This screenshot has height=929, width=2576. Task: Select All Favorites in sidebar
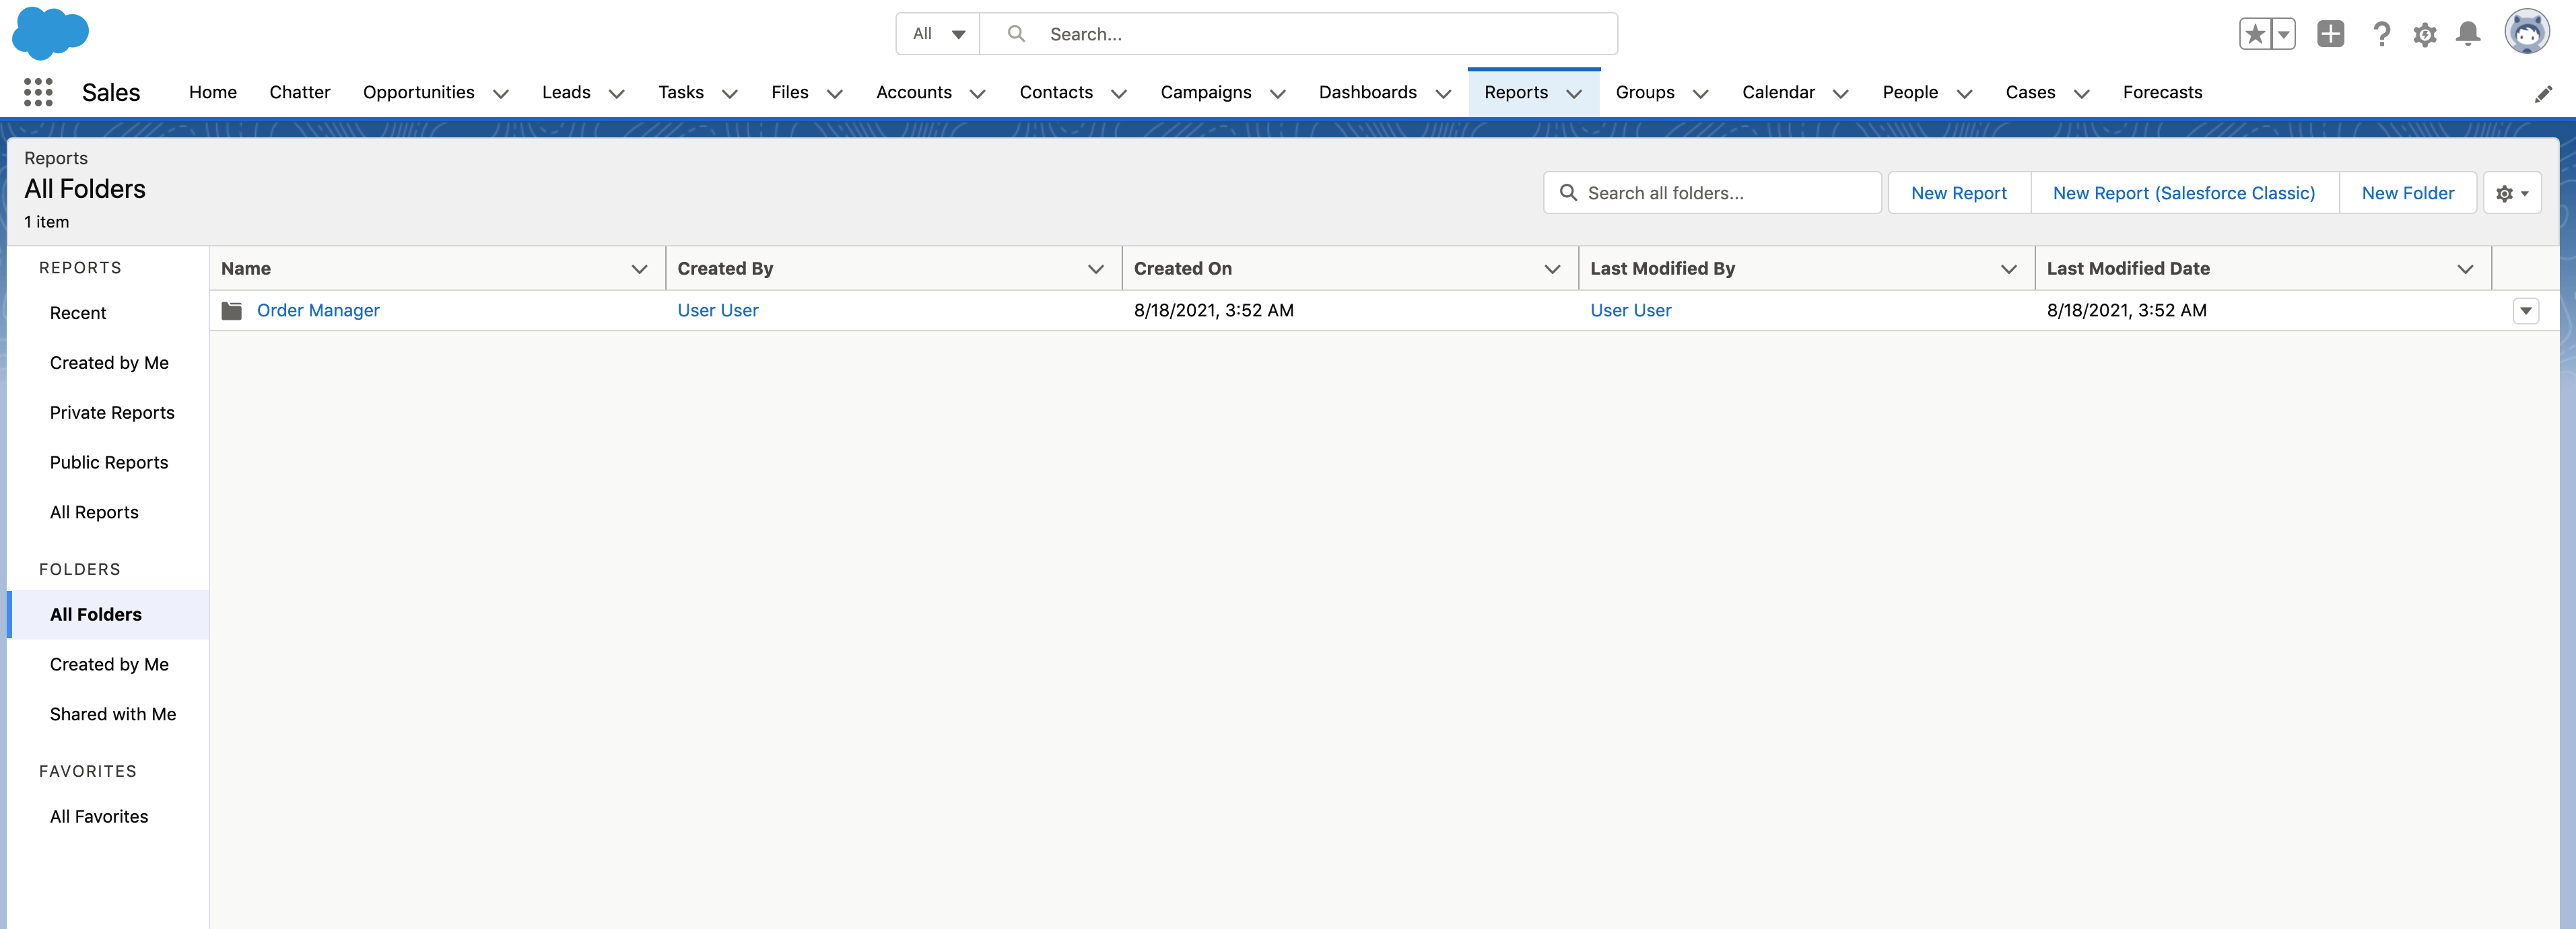coord(99,817)
